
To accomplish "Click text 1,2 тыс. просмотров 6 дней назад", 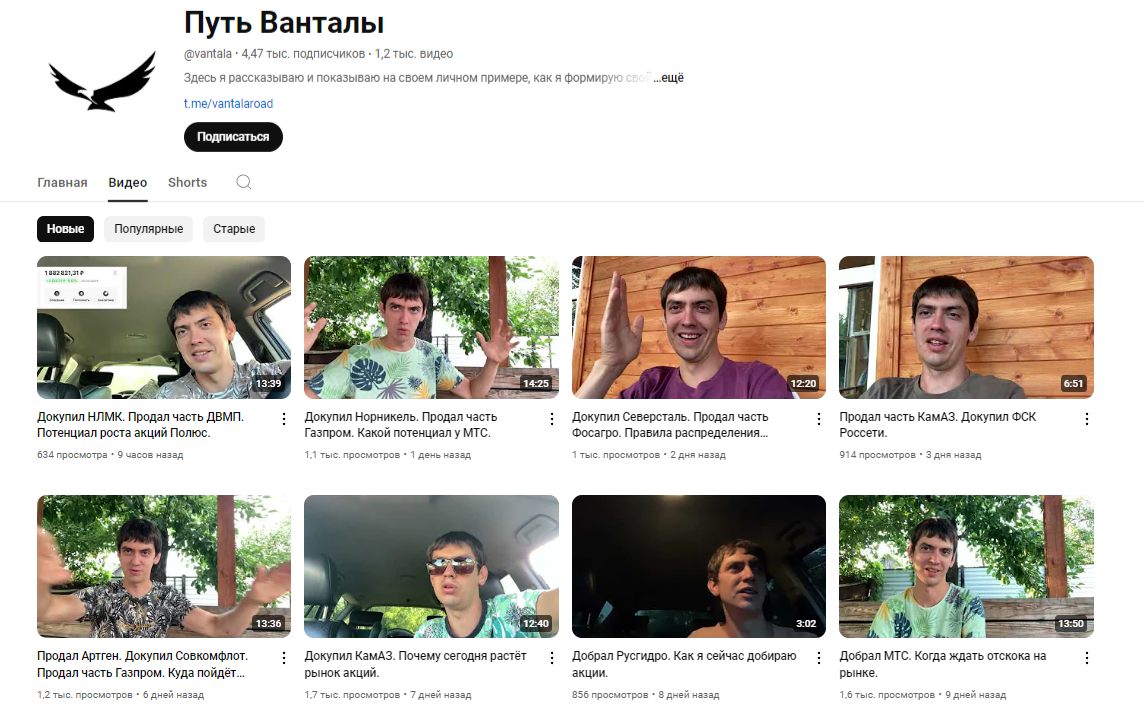I will click(120, 695).
